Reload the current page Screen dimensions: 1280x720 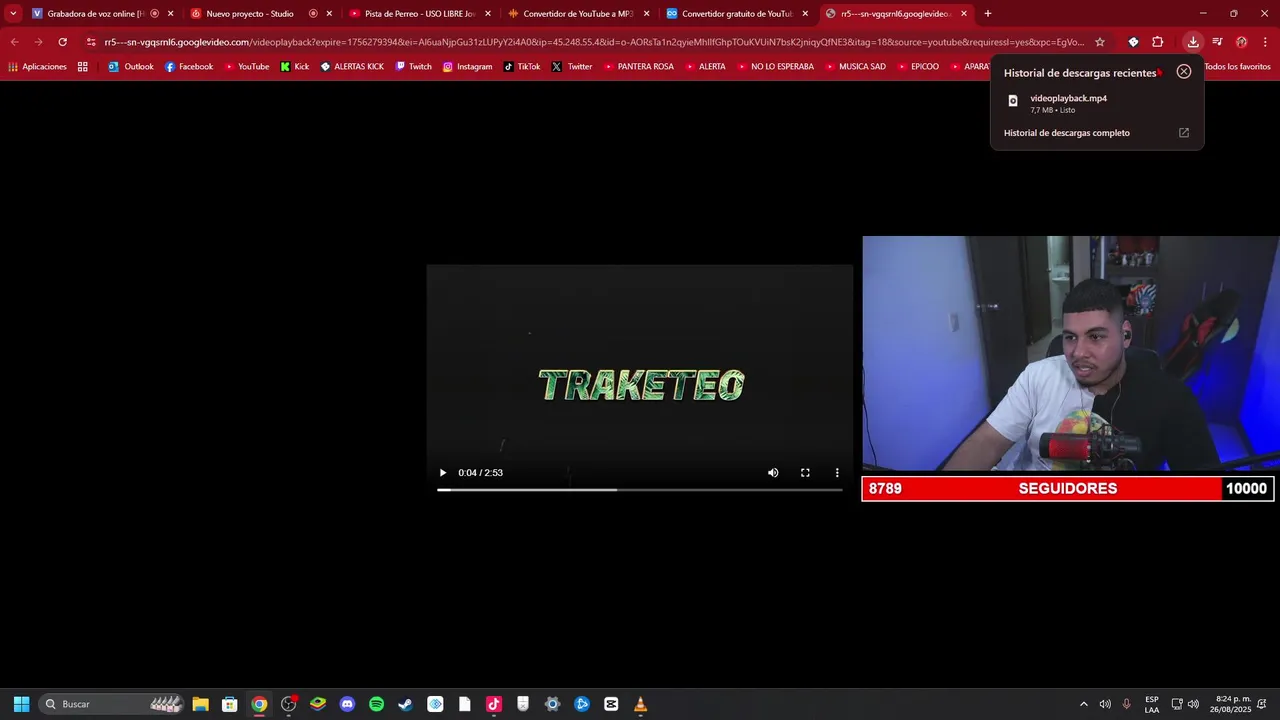(x=62, y=42)
